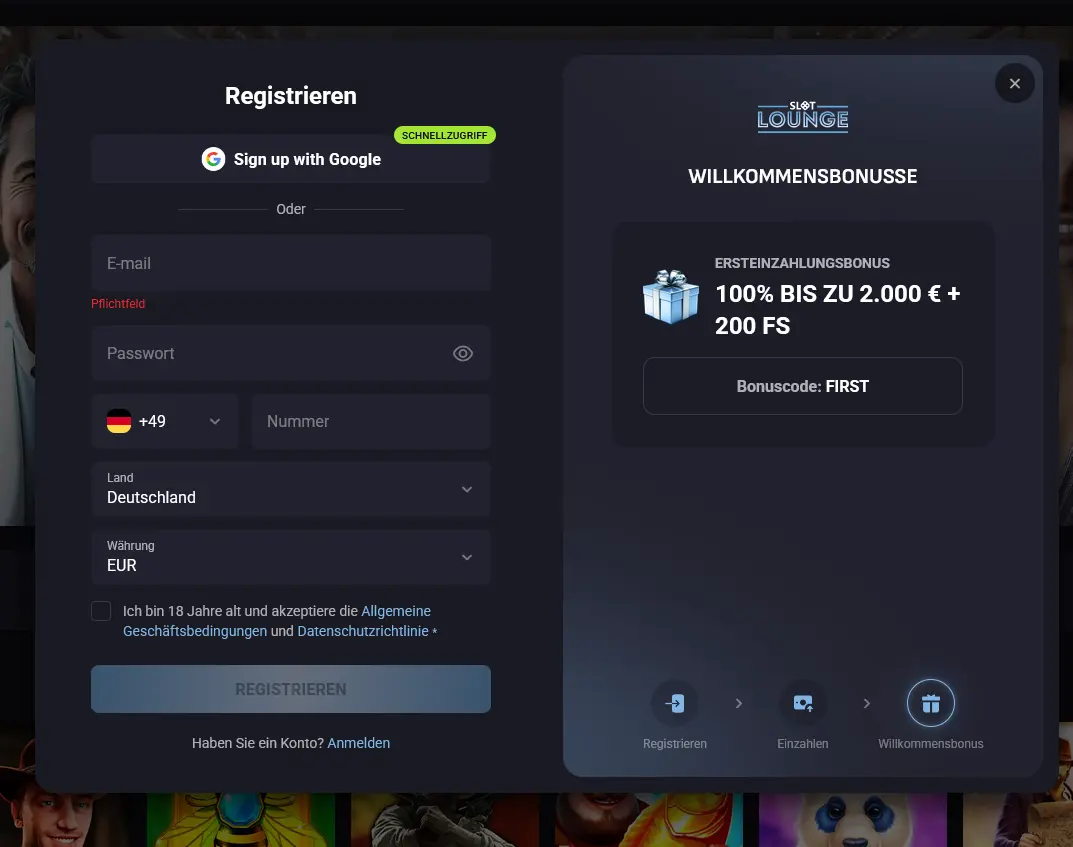Open the Währung EUR dropdown

291,557
